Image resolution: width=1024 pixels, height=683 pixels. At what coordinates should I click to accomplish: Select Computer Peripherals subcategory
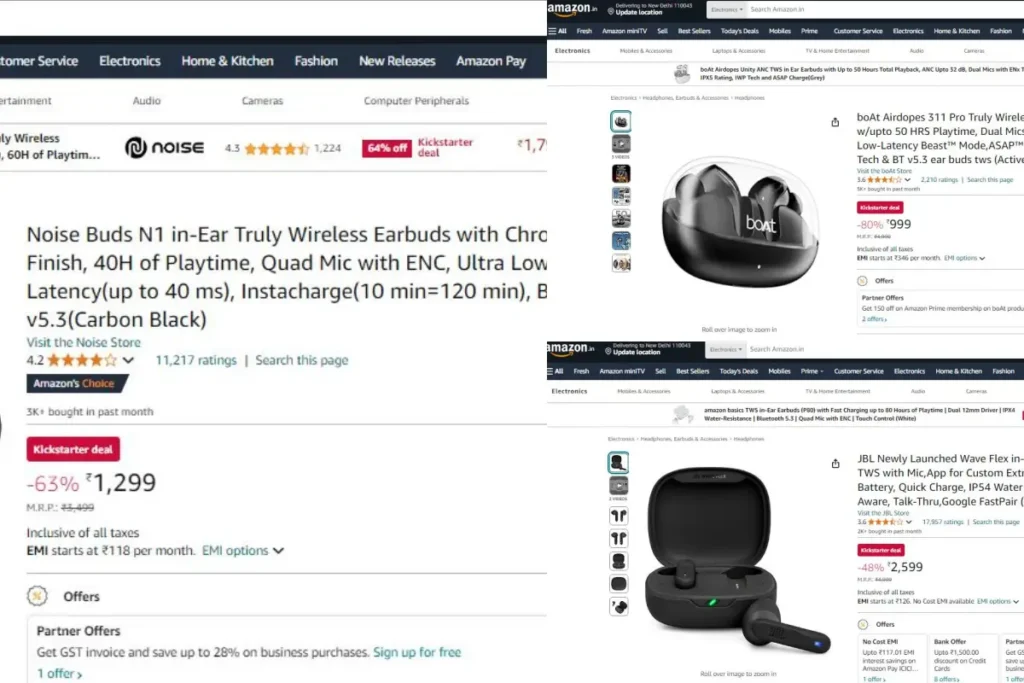pyautogui.click(x=416, y=101)
